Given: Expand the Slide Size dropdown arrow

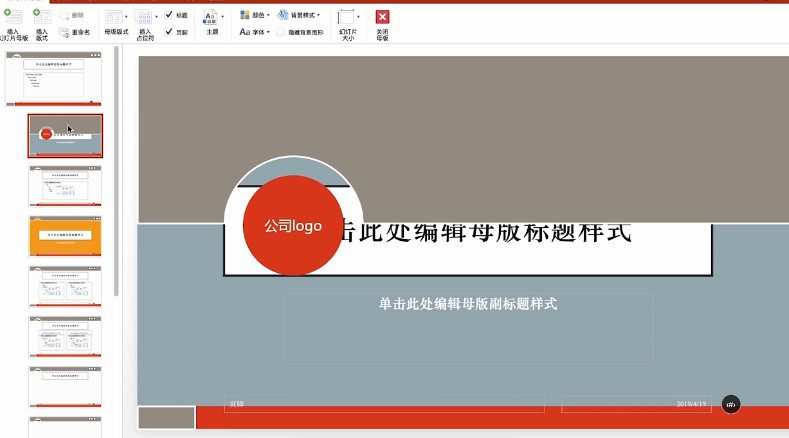Looking at the screenshot, I should 358,17.
